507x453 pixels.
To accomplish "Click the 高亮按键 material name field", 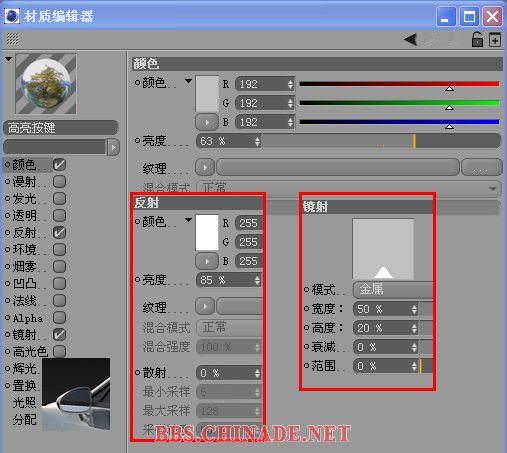I will pos(61,128).
